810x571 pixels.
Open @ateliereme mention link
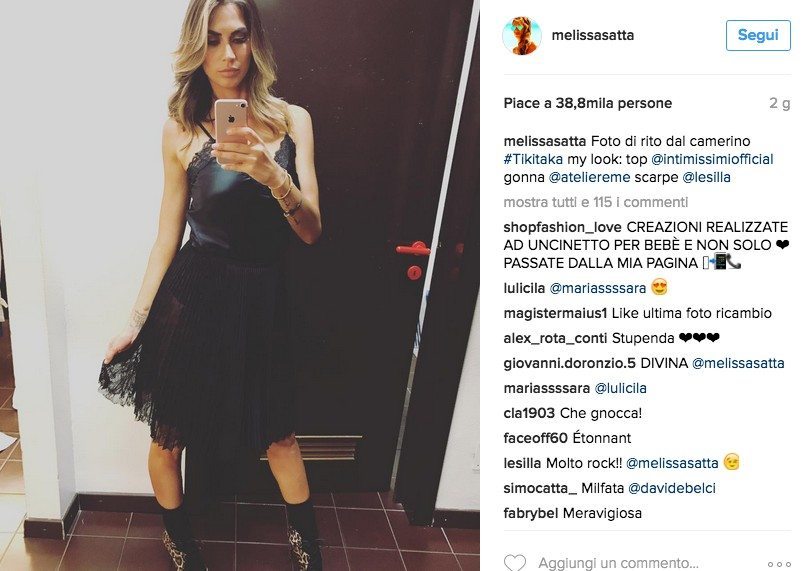pos(589,177)
